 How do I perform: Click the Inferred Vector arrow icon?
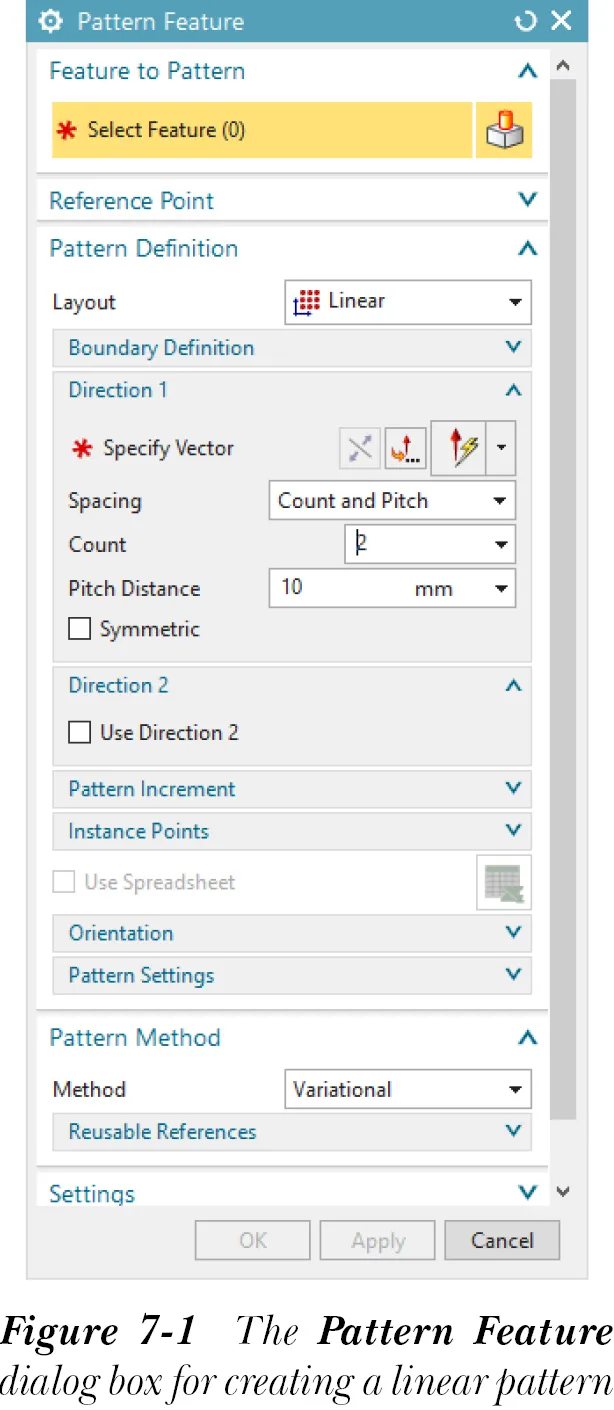tap(460, 449)
